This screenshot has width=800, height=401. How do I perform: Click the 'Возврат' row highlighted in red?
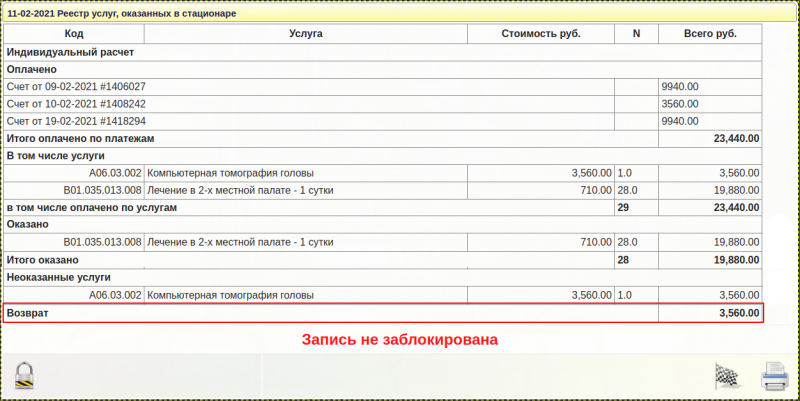[x=28, y=313]
